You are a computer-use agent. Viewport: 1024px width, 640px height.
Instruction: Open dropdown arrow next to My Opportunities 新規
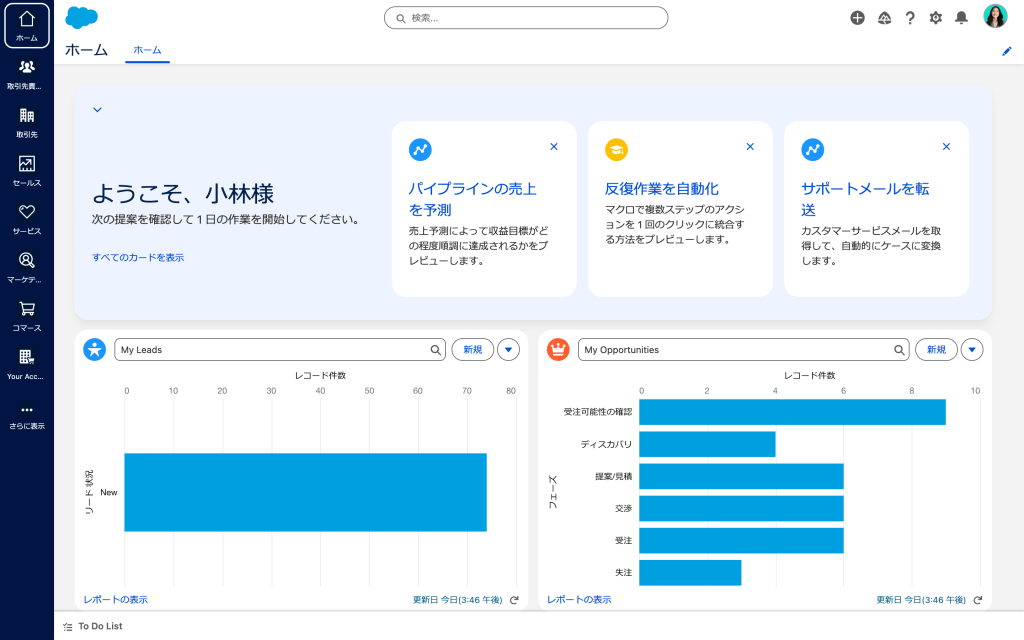point(972,350)
